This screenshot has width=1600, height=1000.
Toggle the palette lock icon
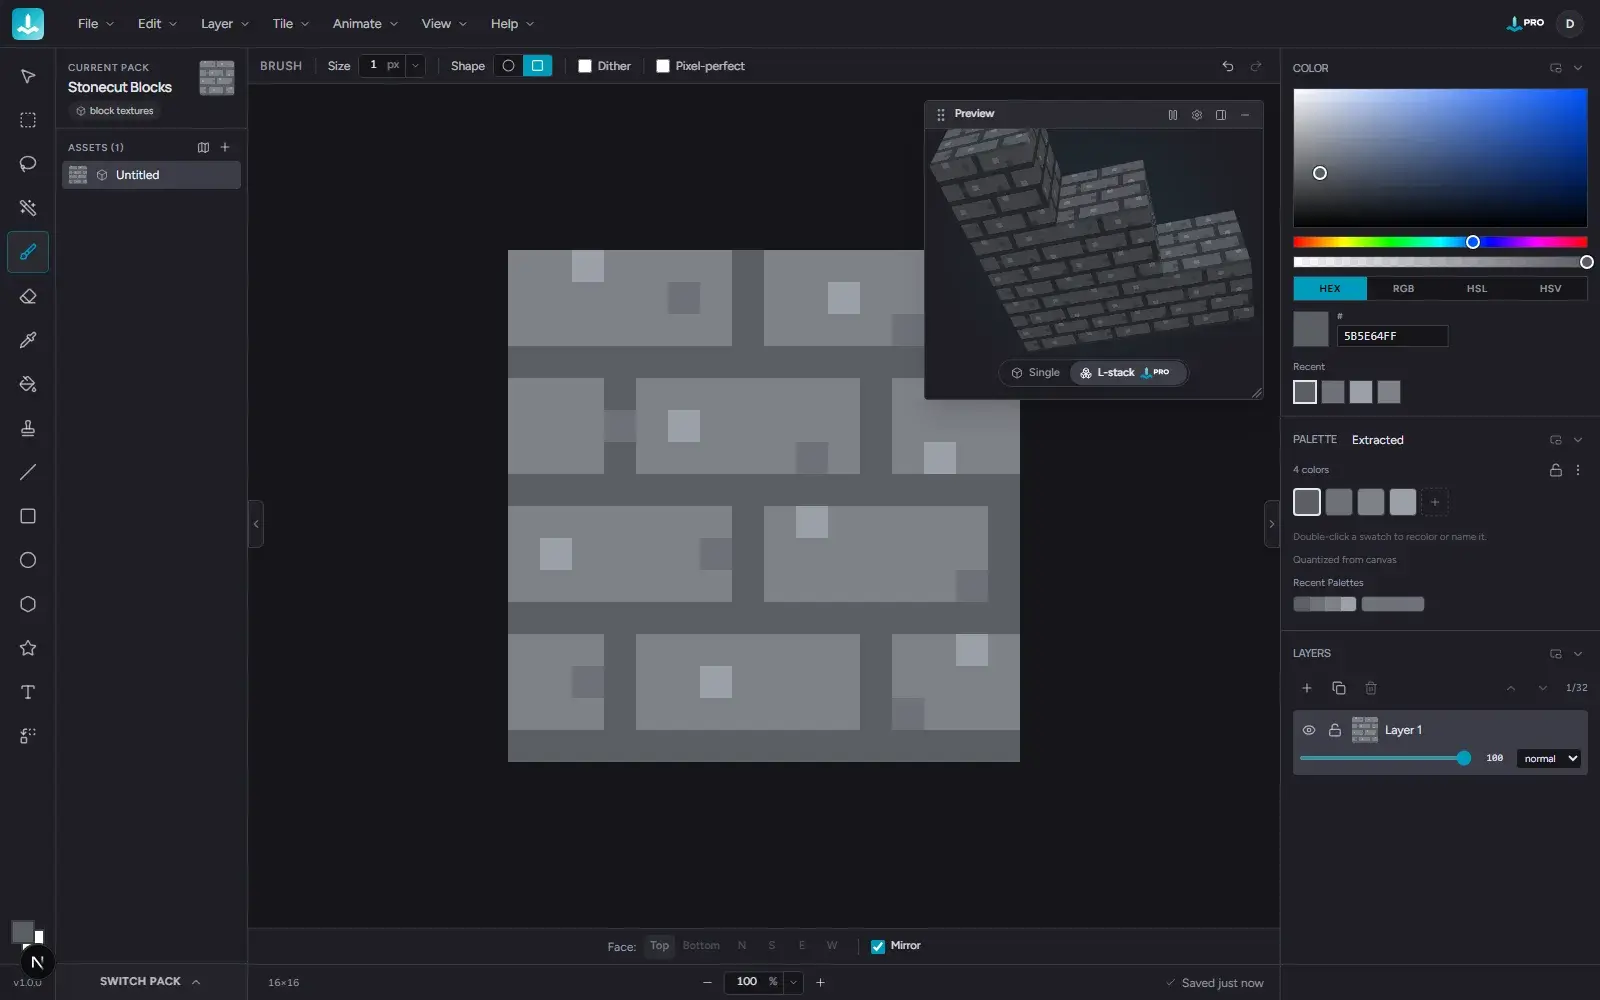pyautogui.click(x=1556, y=470)
